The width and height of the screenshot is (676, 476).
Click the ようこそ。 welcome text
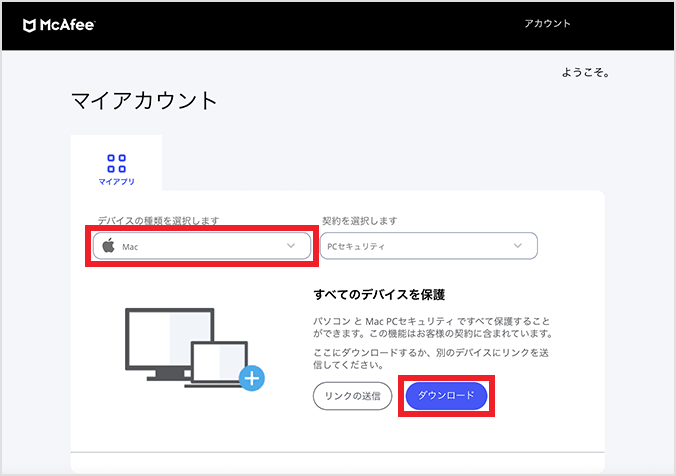pyautogui.click(x=585, y=72)
